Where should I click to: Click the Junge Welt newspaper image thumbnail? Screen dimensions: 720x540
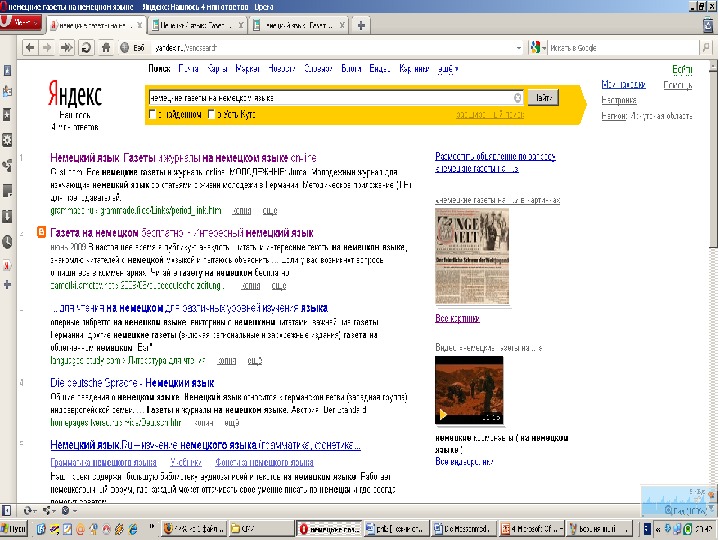pos(472,256)
